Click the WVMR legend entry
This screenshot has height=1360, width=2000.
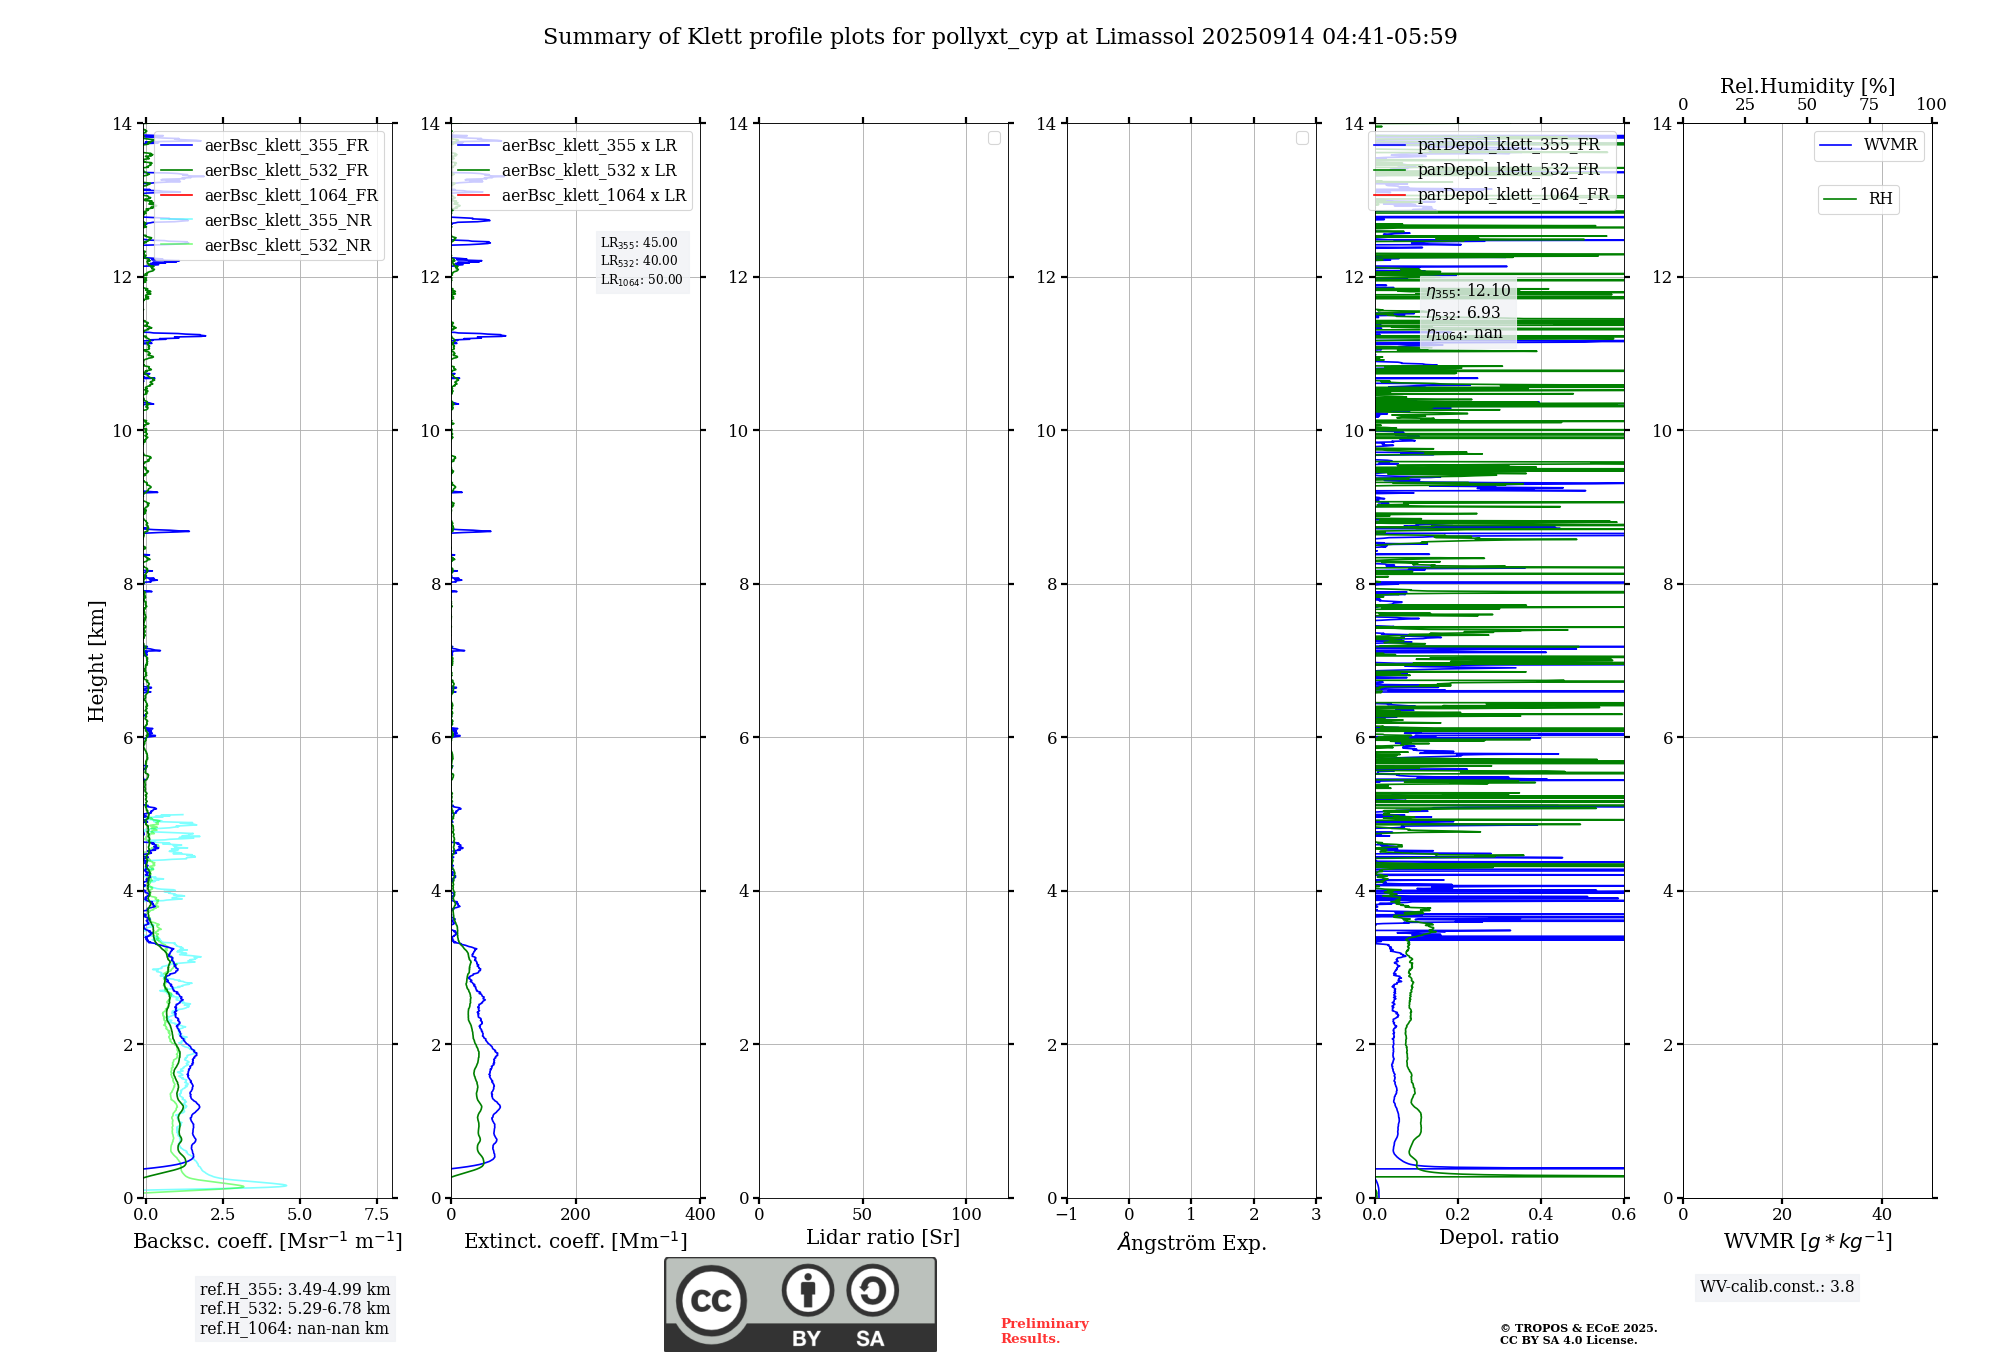[1869, 145]
